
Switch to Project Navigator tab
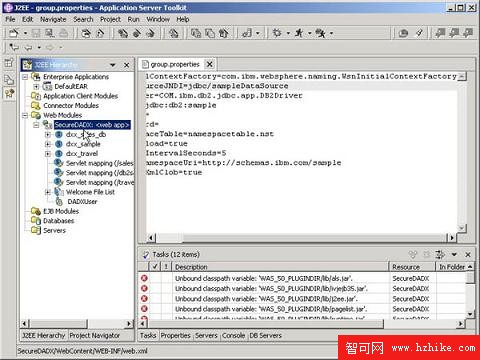[95, 335]
